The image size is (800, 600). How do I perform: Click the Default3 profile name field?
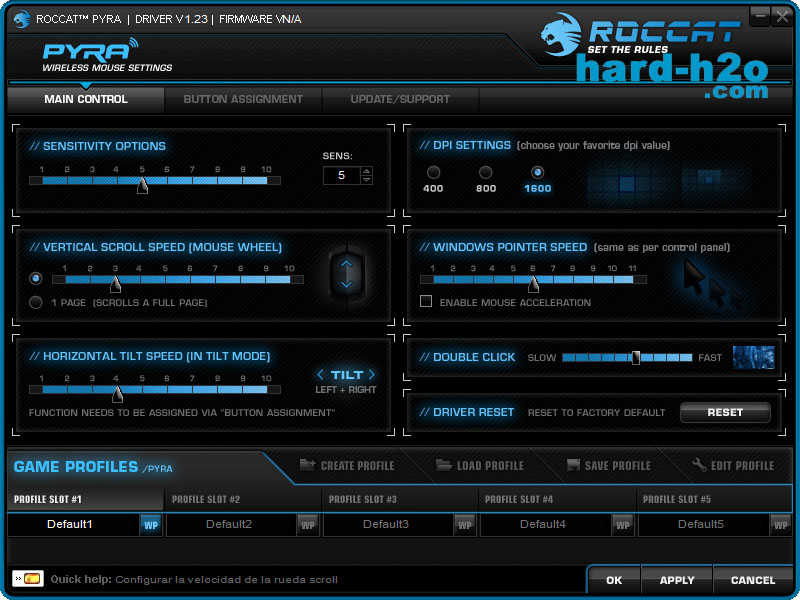click(388, 524)
